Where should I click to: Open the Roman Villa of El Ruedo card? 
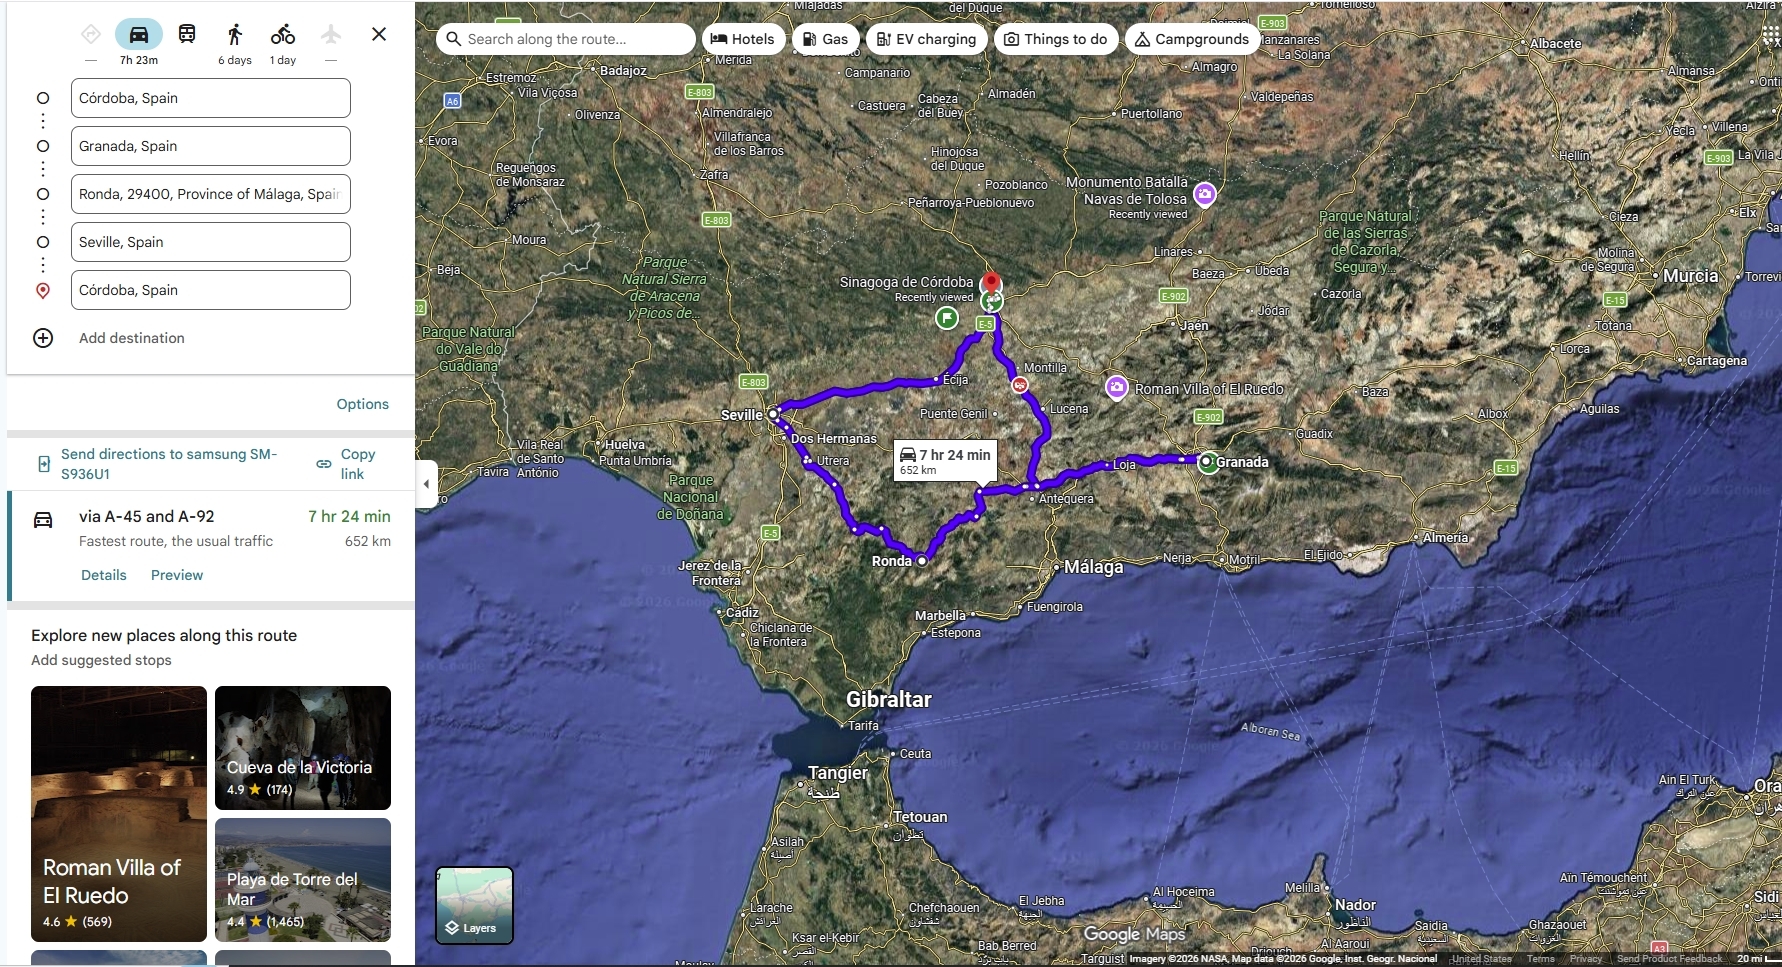point(119,814)
